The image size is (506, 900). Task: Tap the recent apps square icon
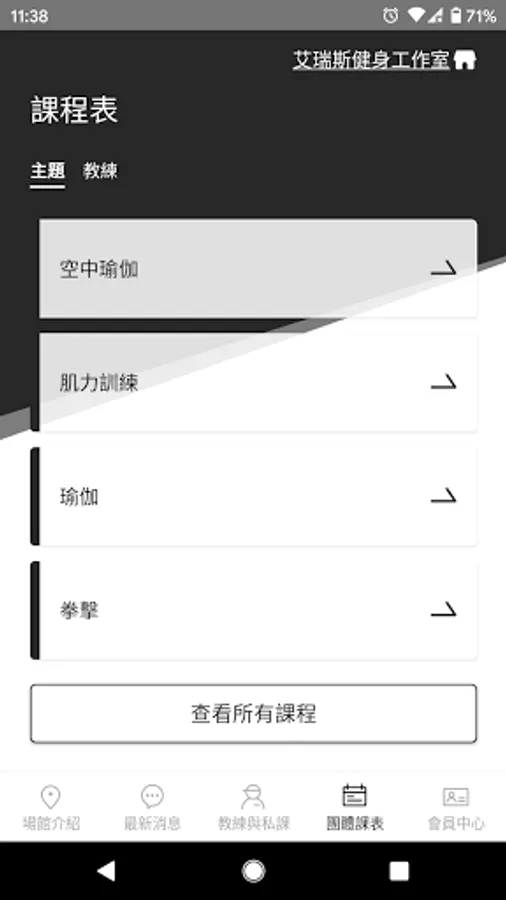pyautogui.click(x=399, y=871)
